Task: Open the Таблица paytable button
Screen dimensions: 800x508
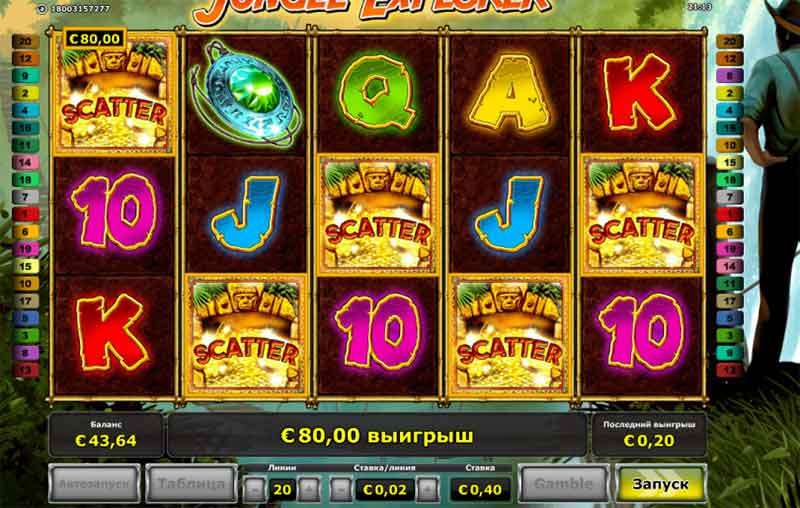Action: (191, 484)
